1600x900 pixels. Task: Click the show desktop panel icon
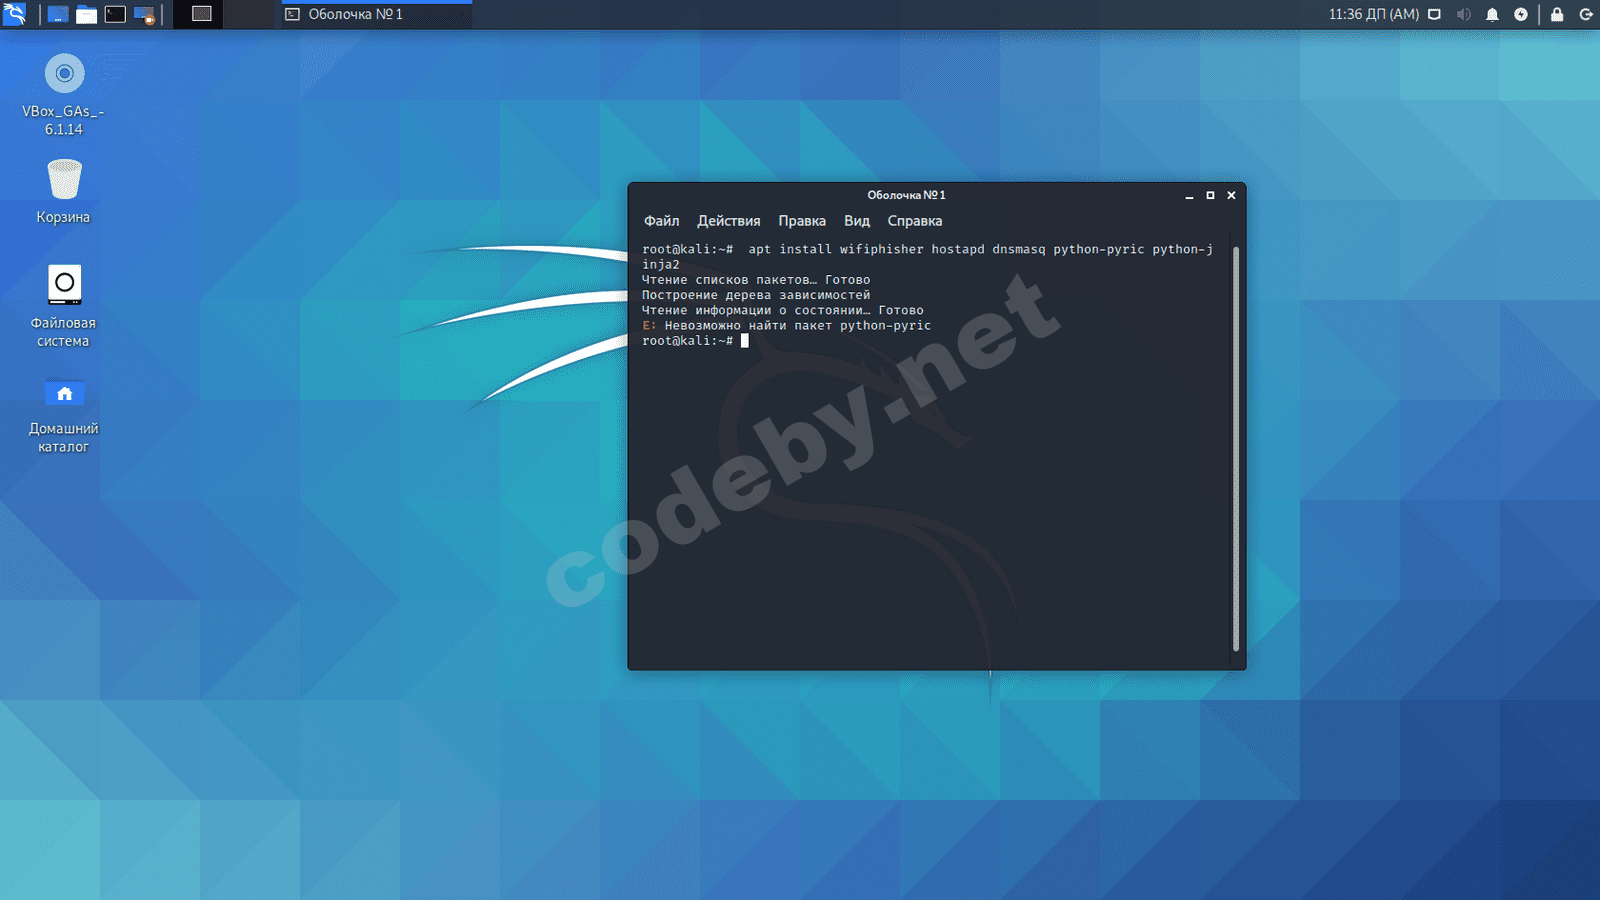point(58,14)
